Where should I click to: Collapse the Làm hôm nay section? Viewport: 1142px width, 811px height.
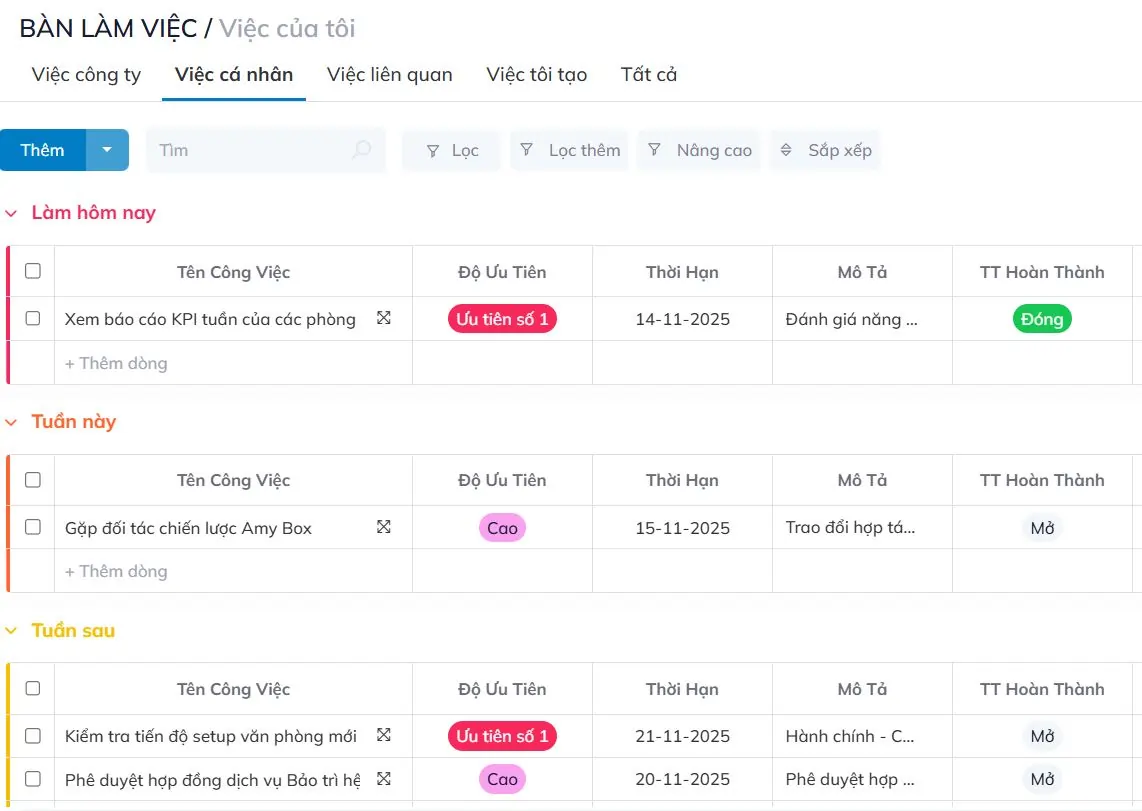point(11,212)
